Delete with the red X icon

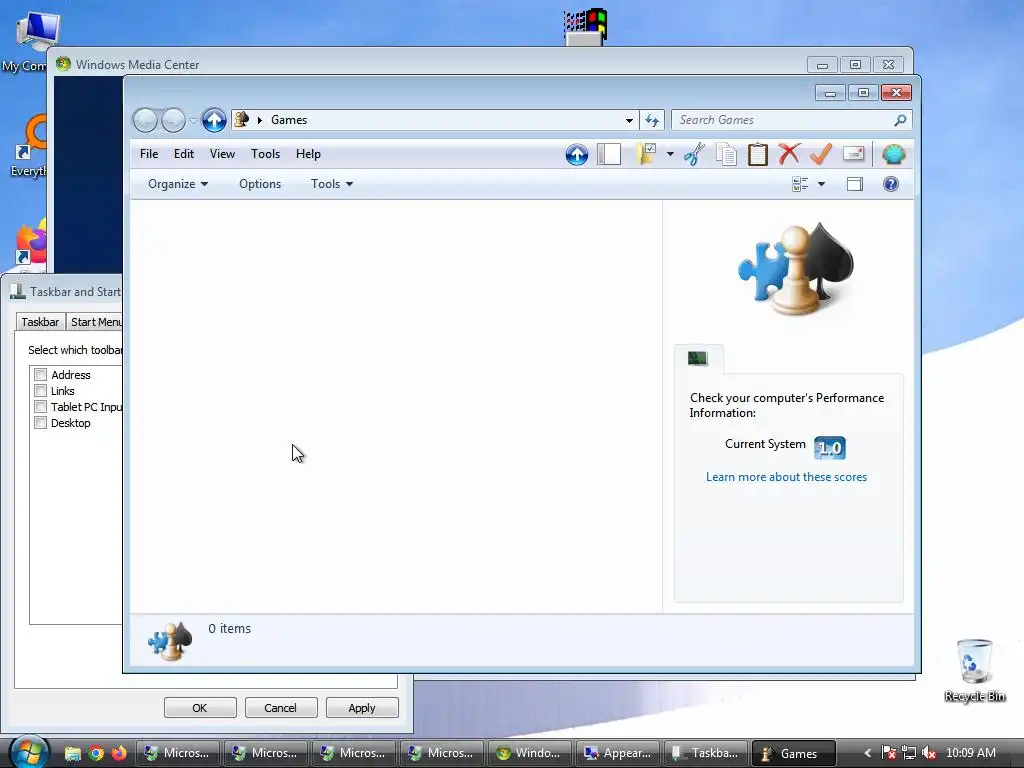click(789, 154)
